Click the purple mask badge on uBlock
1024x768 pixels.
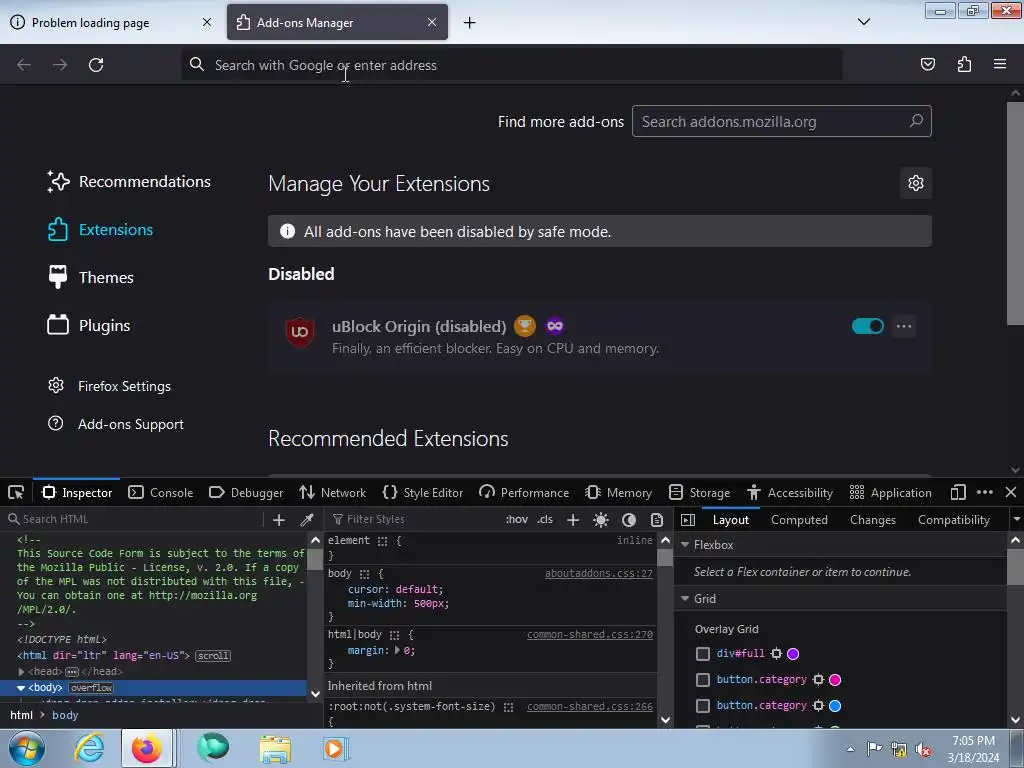[x=555, y=326]
